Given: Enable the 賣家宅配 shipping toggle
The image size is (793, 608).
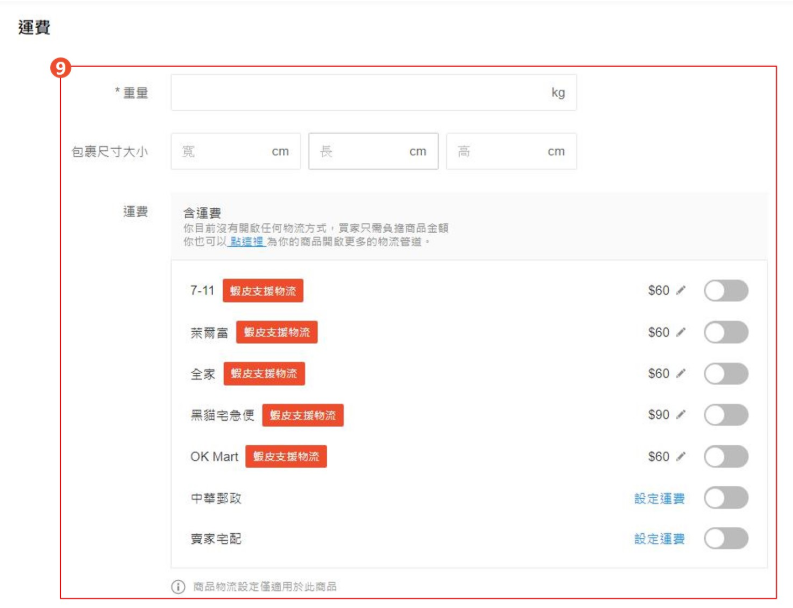Looking at the screenshot, I should click(726, 538).
